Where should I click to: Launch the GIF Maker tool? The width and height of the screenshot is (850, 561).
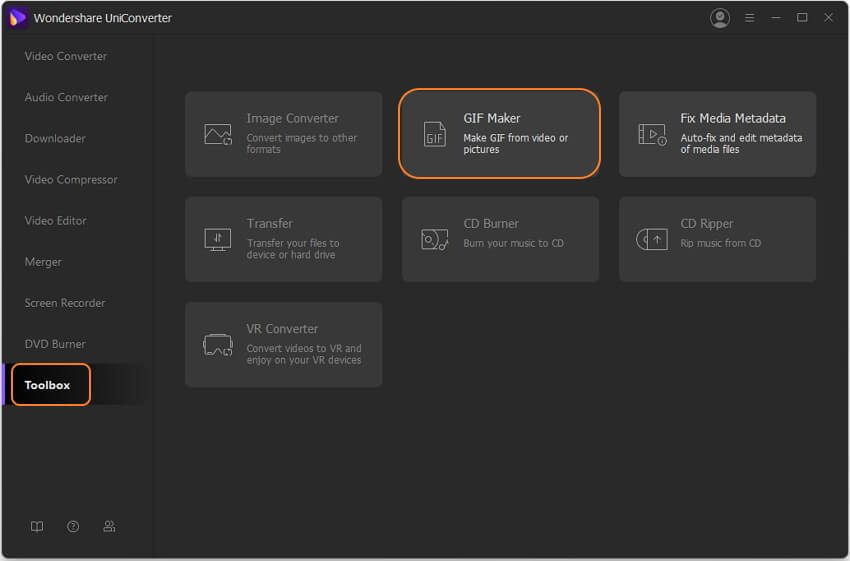click(x=499, y=134)
